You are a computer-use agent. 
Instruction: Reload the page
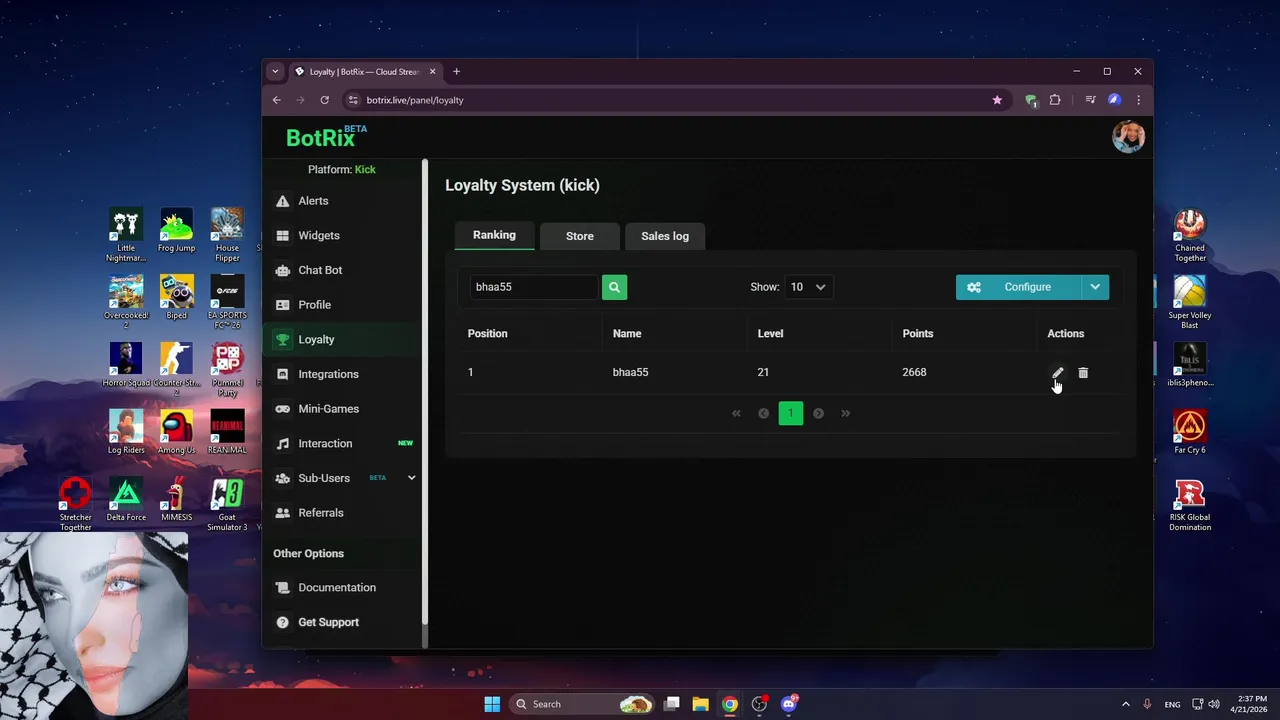pos(324,100)
